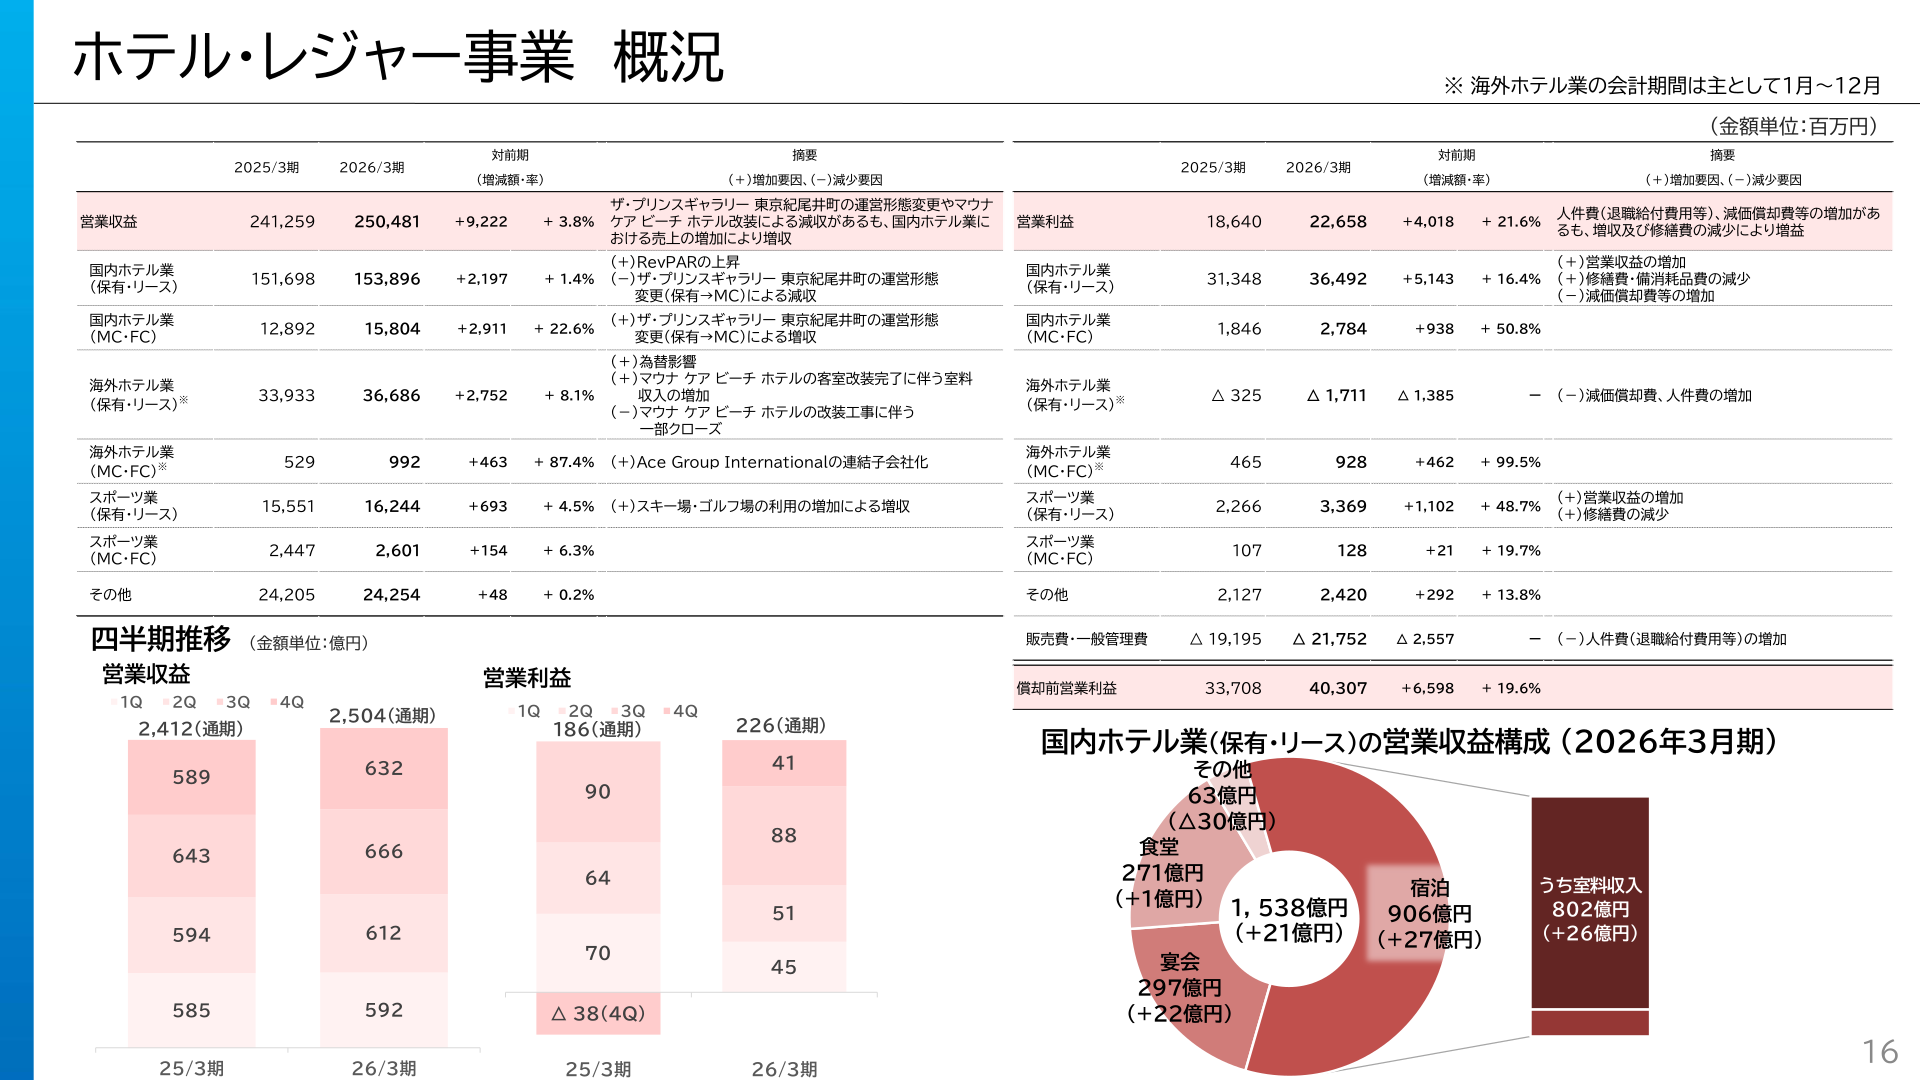Click the 45 profit bar segment
1920x1080 pixels.
click(784, 967)
